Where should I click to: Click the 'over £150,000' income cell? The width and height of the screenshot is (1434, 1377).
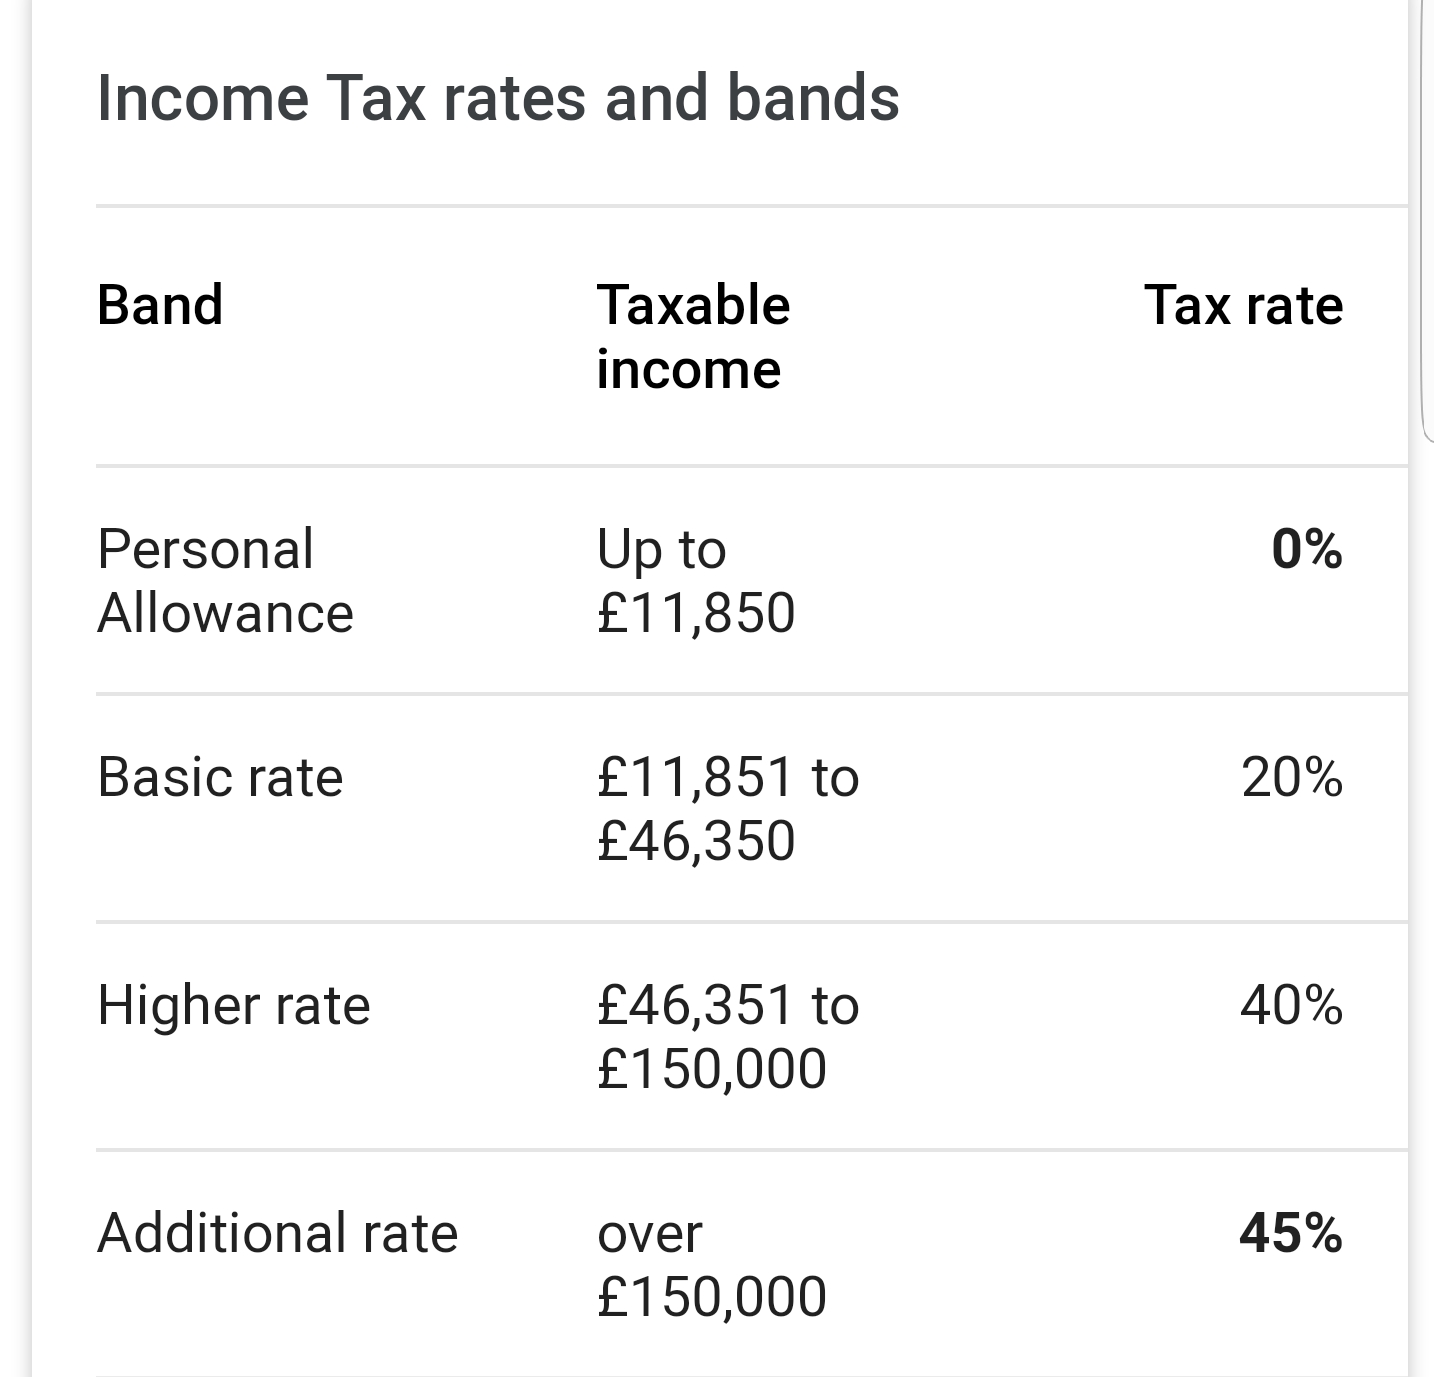(712, 1265)
